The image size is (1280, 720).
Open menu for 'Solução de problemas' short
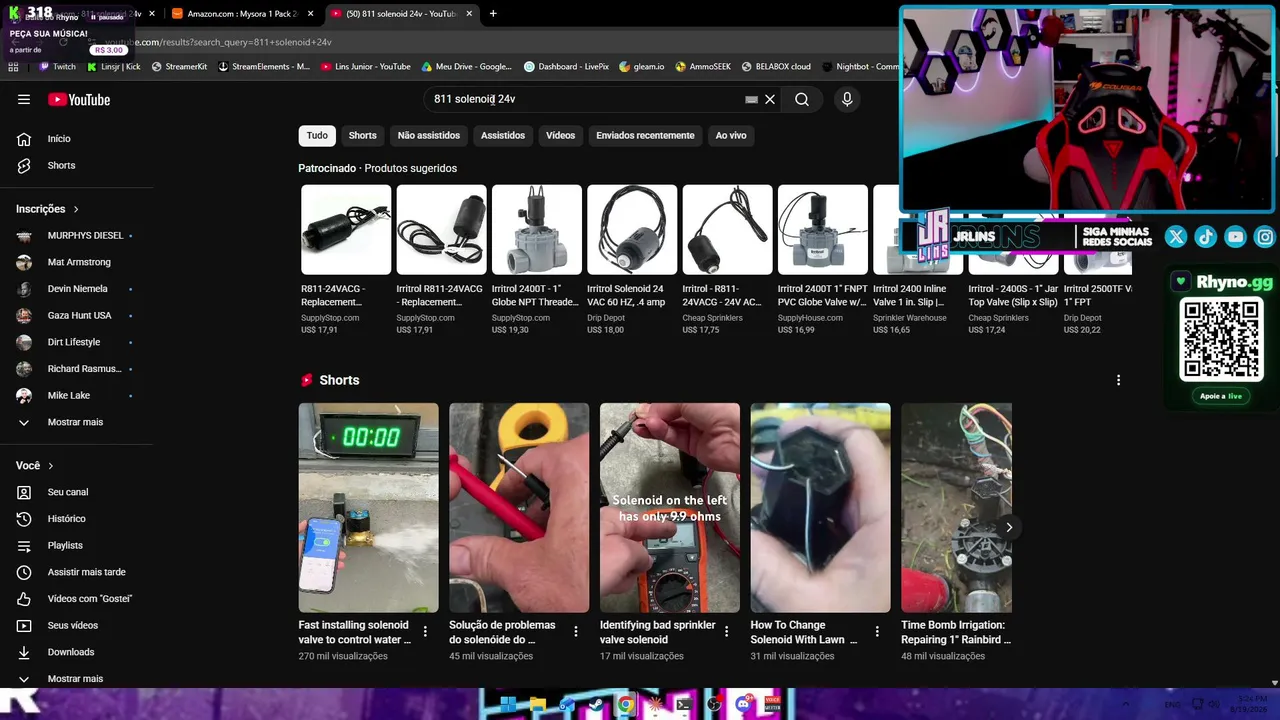click(x=576, y=632)
